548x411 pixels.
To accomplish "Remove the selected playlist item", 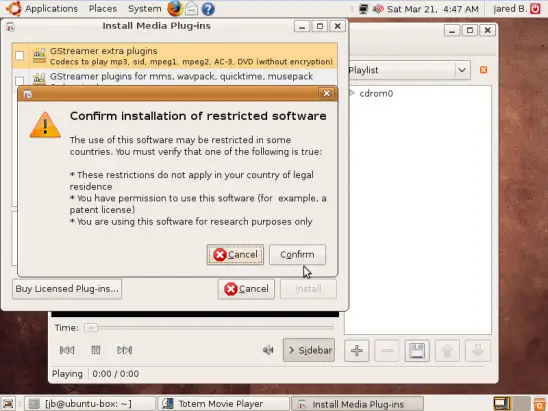I will click(387, 351).
